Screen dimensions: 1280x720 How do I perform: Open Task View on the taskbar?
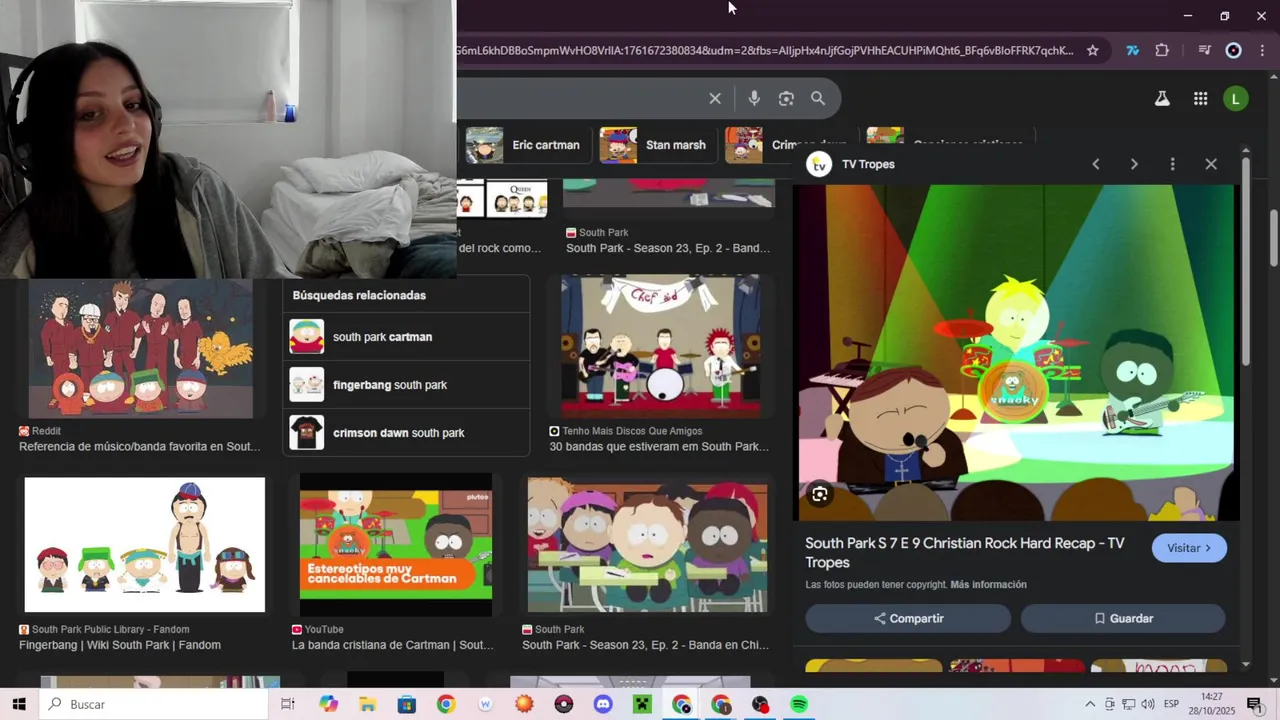pyautogui.click(x=288, y=704)
